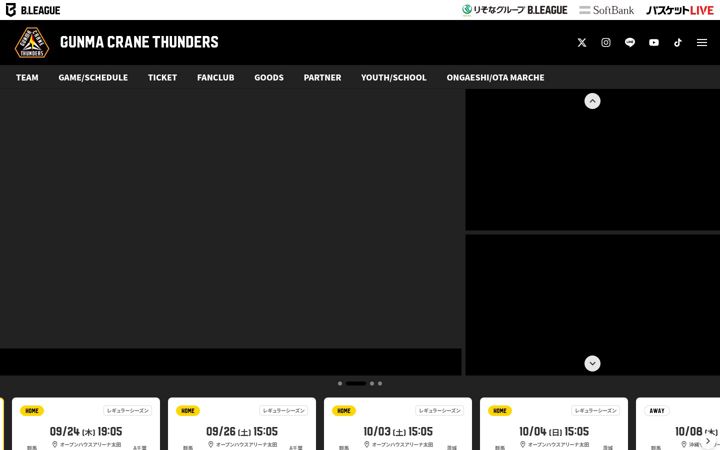Click the Gunma Crane Thunders team emblem
Screen dimensions: 720x450
coord(32,42)
